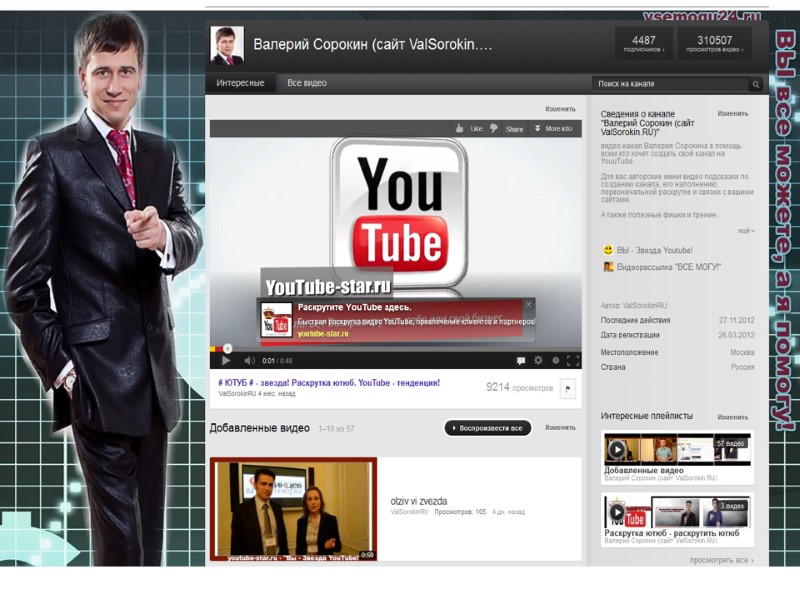800x600 pixels.
Task: Open the player settings gear
Action: [x=538, y=360]
